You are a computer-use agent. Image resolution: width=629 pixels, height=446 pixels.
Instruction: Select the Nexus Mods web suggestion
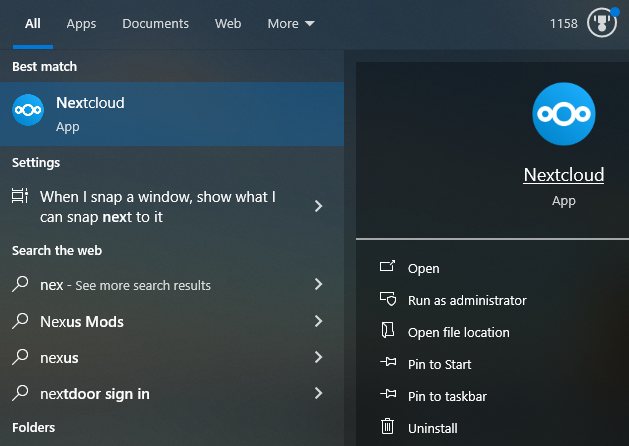pyautogui.click(x=172, y=321)
